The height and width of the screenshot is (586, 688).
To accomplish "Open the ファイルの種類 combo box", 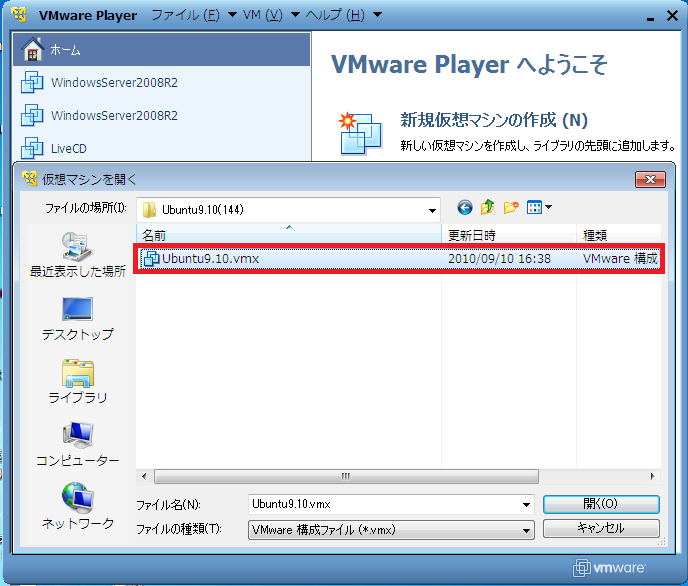I will coord(391,530).
